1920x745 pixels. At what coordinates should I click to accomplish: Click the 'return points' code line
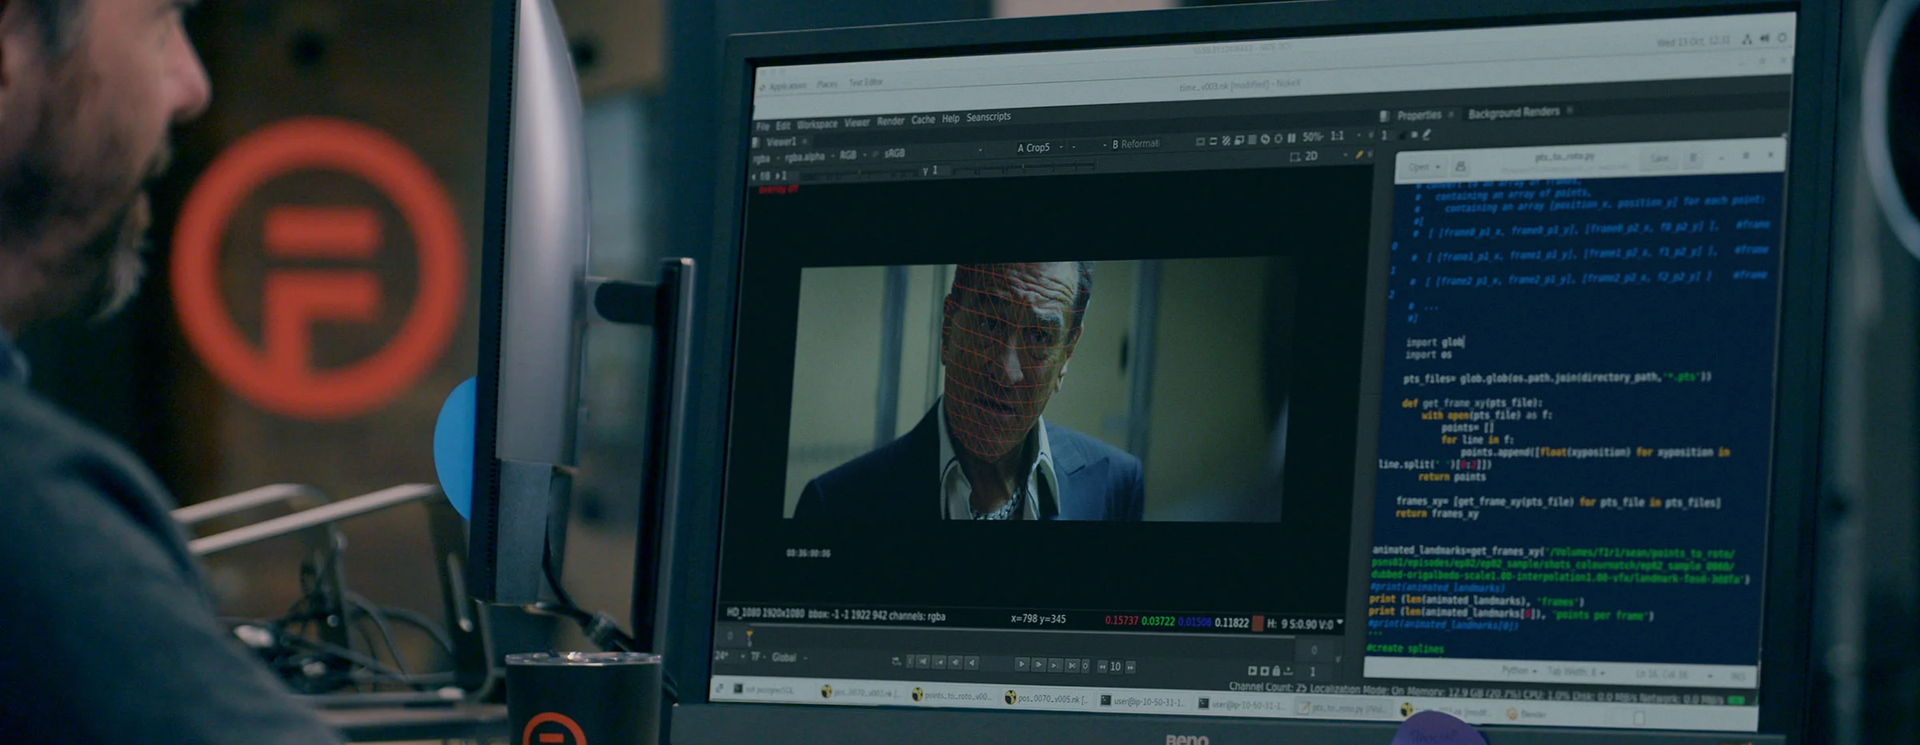point(1452,477)
